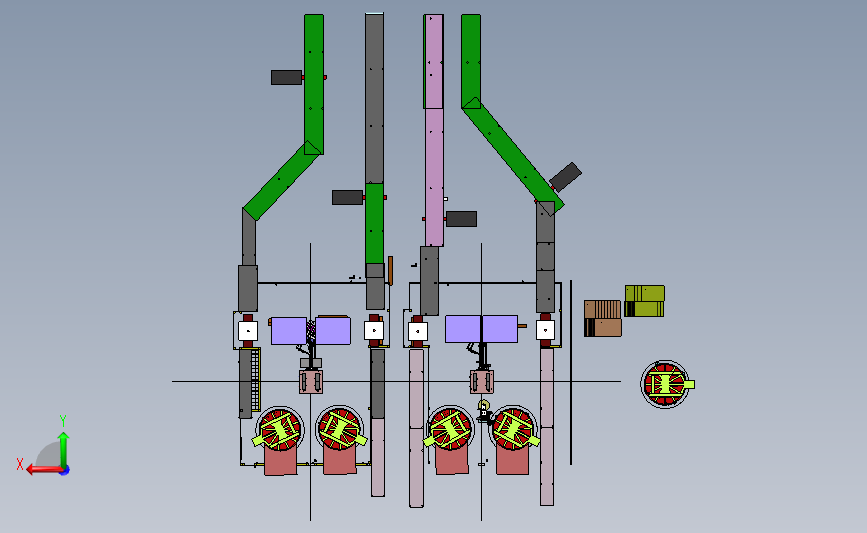Viewport: 867px width, 533px height.
Task: Select the leftmost white square unit
Action: click(x=248, y=331)
